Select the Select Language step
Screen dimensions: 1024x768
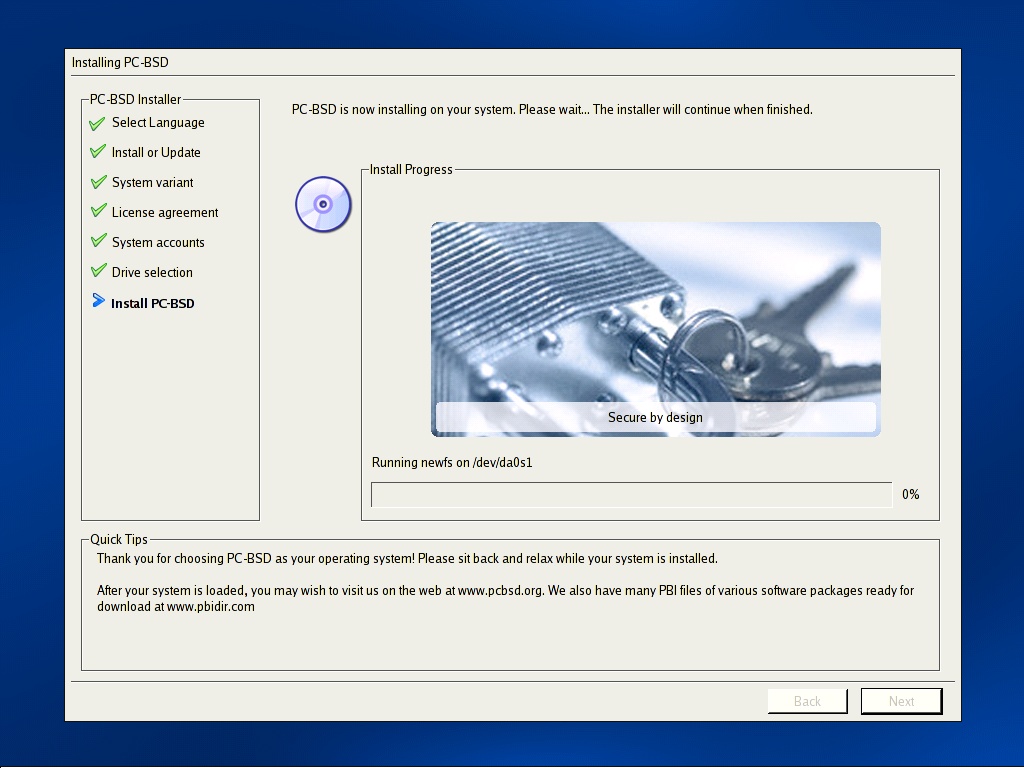(158, 123)
